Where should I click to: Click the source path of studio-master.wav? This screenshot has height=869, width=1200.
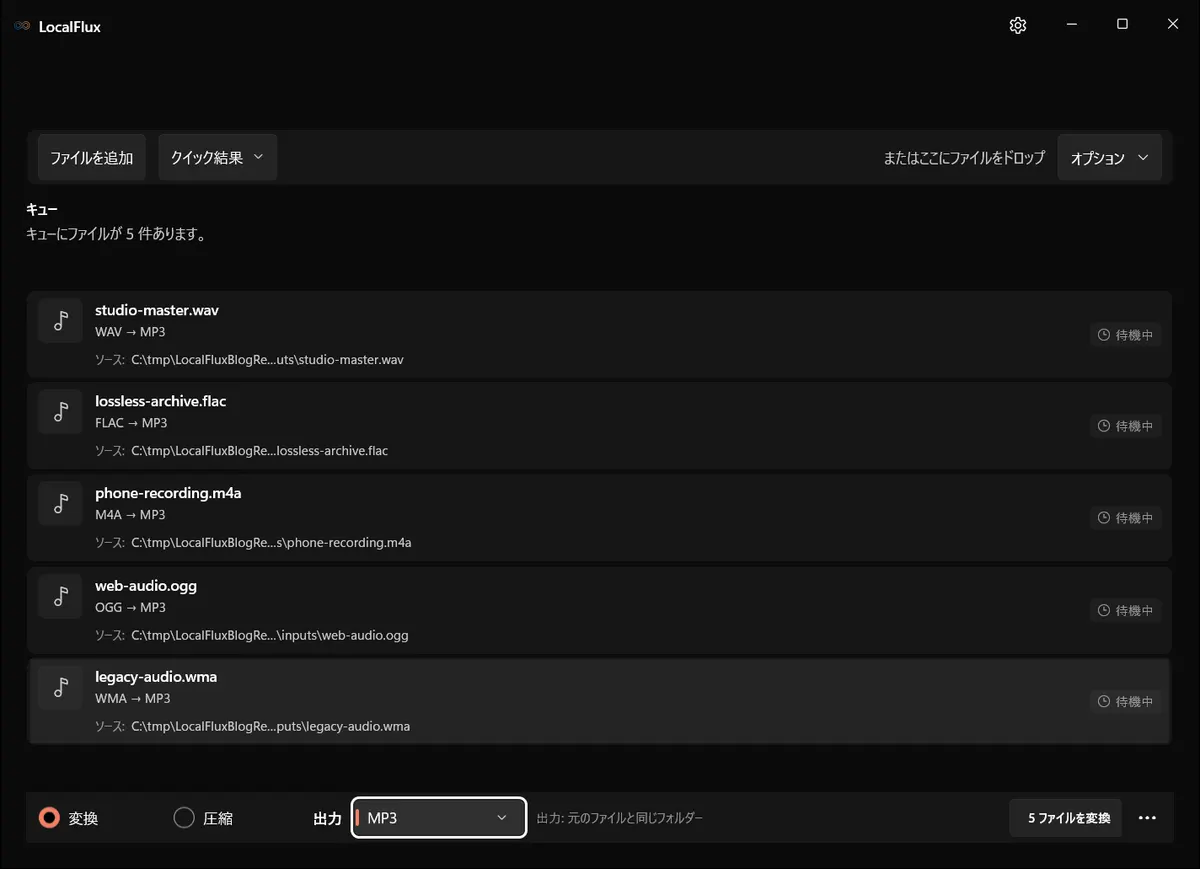pos(267,360)
